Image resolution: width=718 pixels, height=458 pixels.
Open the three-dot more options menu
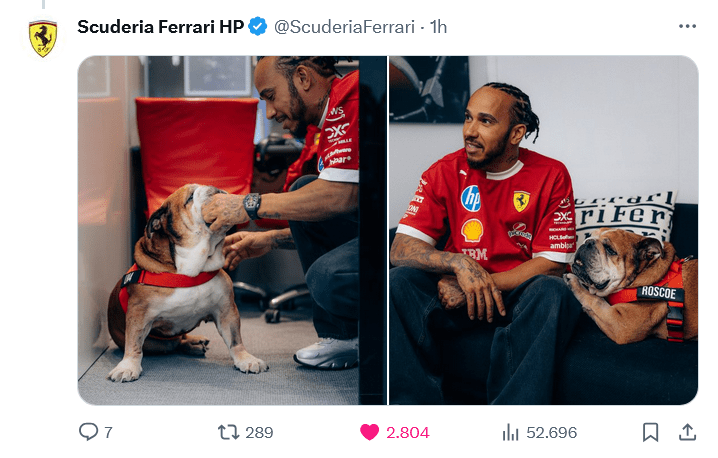pos(687,27)
